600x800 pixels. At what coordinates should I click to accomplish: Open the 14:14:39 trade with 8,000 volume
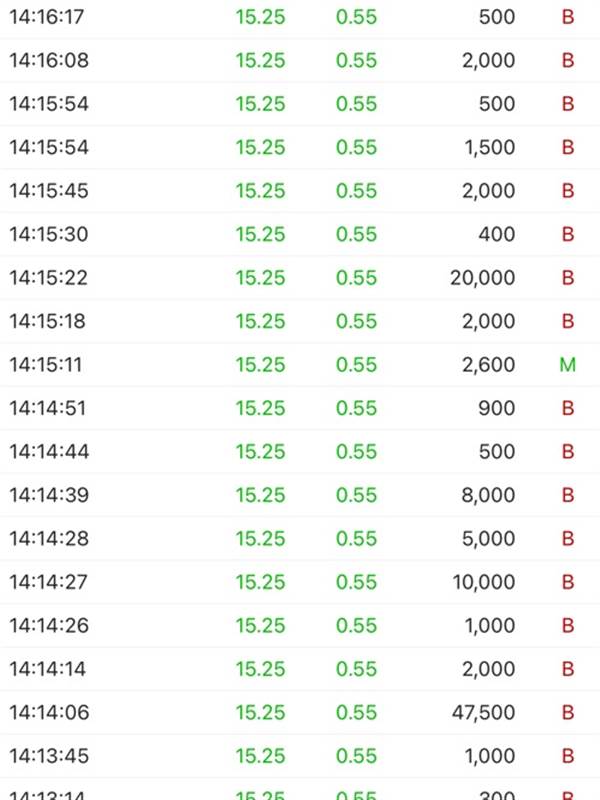pos(300,495)
